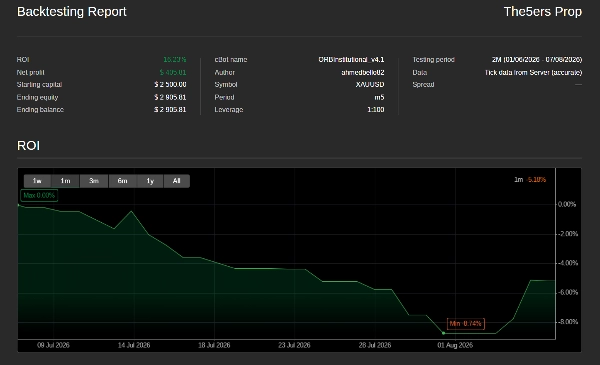Click the cBot name label
The image size is (600, 365).
click(x=231, y=60)
